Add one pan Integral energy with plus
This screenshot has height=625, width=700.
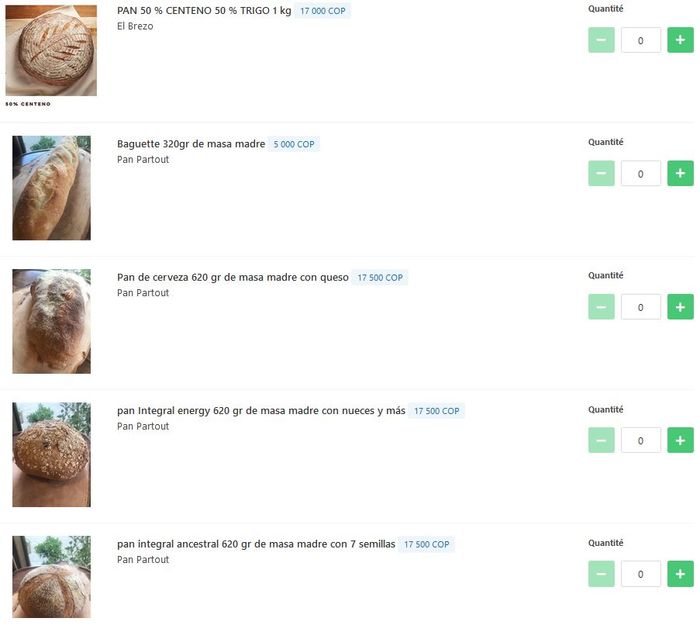click(x=680, y=440)
